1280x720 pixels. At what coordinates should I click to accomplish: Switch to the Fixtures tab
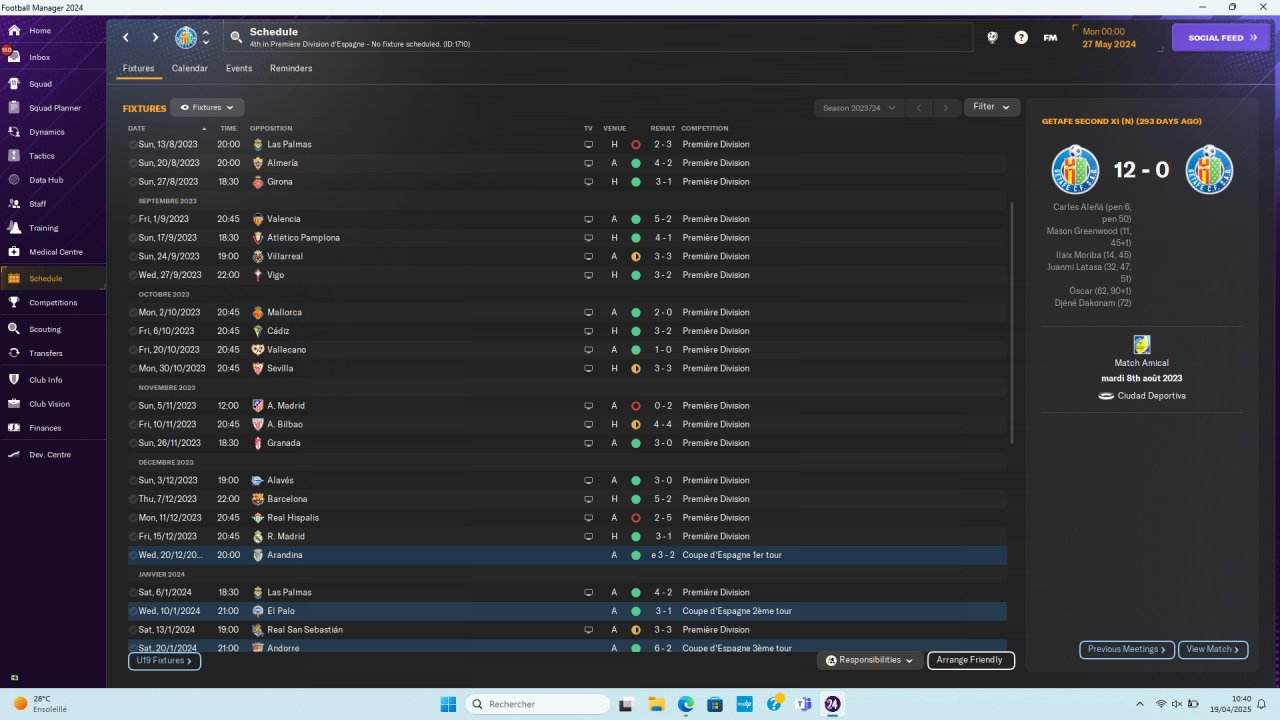click(x=138, y=69)
